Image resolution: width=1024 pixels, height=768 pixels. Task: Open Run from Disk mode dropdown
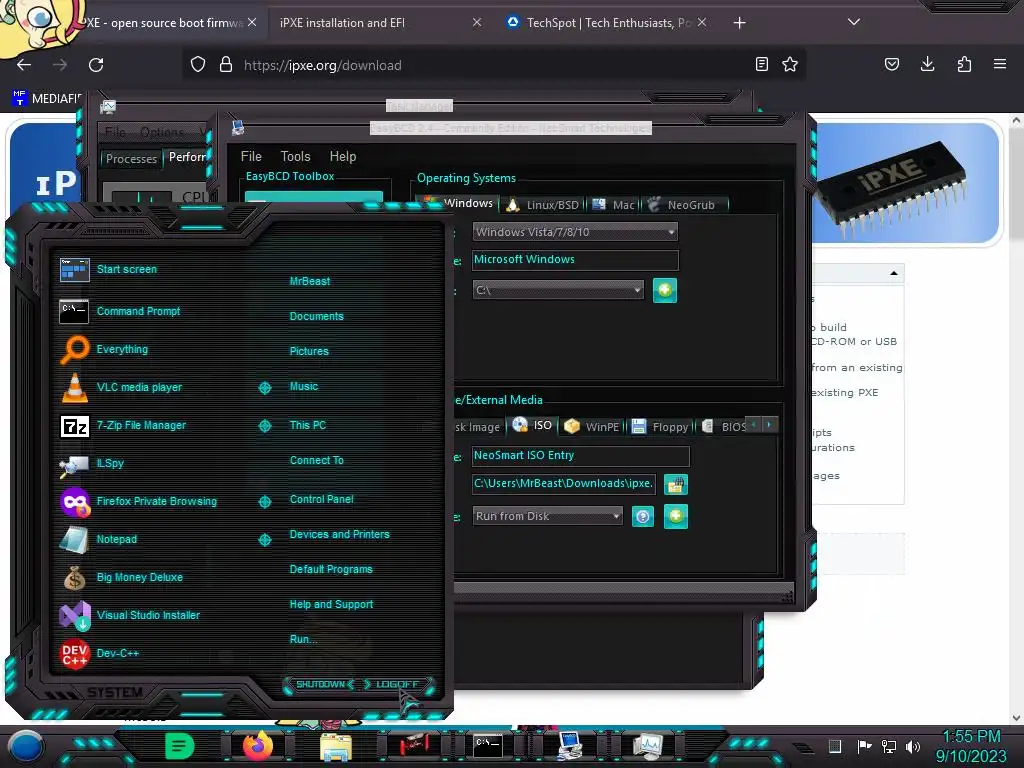click(x=547, y=517)
